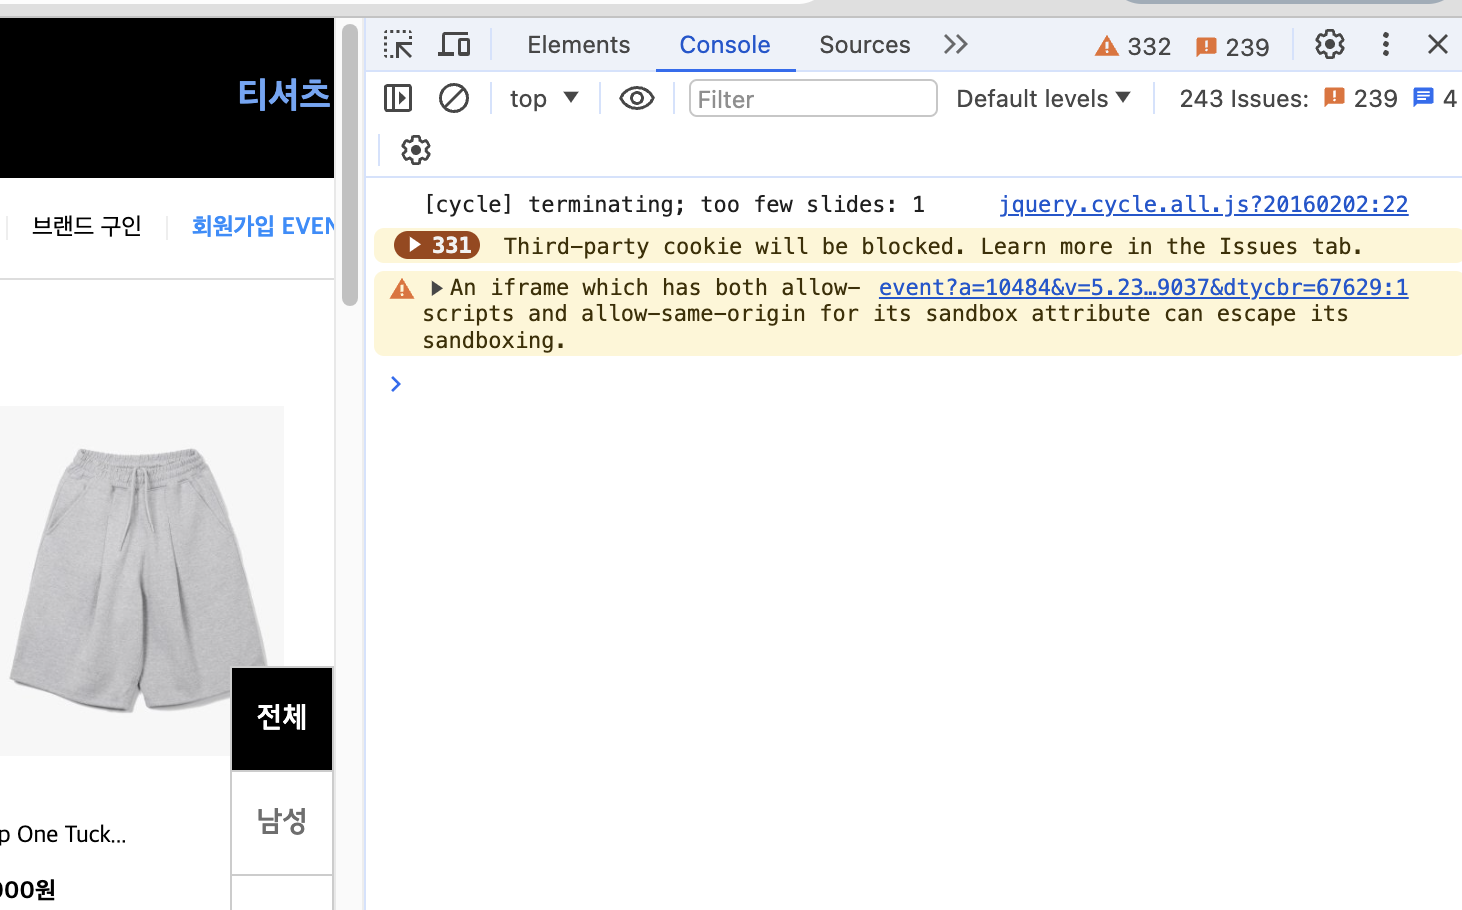Click the page vertical scrollbar thumb
1462x910 pixels.
[x=350, y=165]
